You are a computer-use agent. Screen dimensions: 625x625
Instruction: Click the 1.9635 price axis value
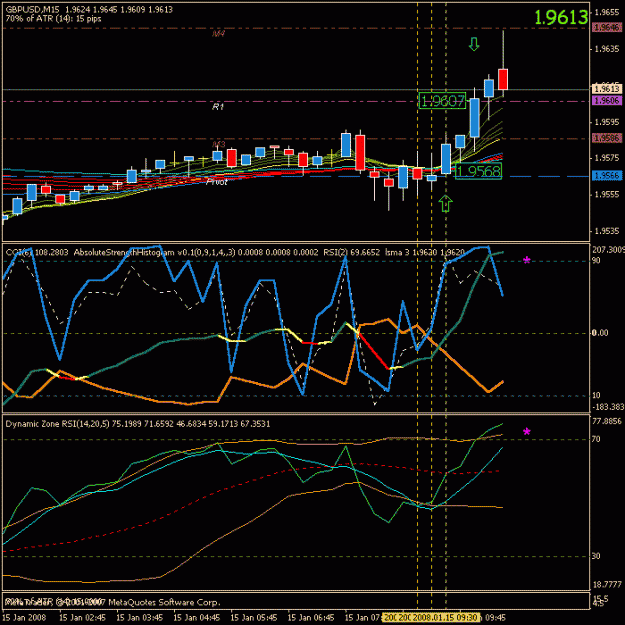pyautogui.click(x=607, y=49)
